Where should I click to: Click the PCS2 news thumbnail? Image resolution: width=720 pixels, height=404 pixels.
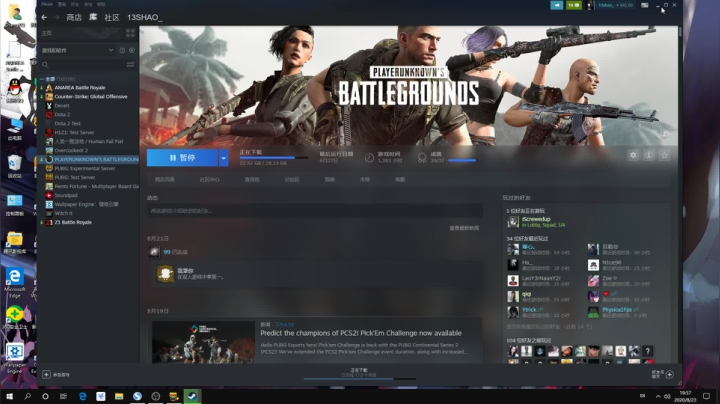pos(203,342)
